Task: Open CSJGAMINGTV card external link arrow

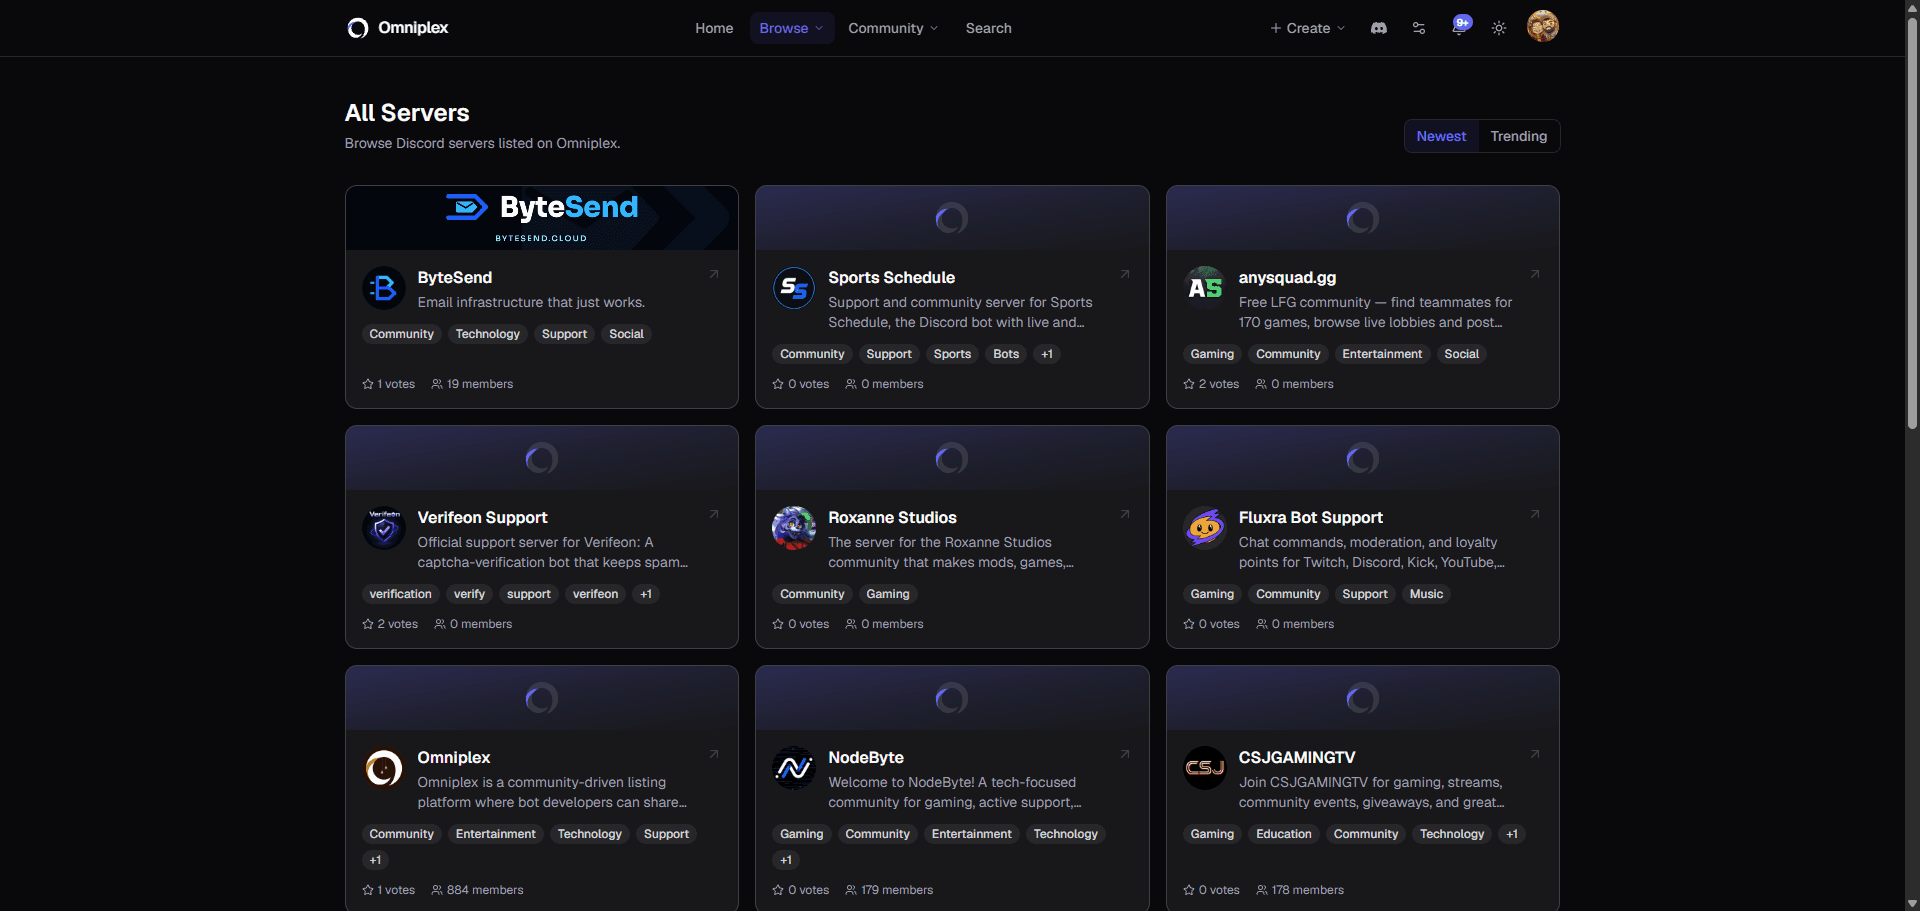Action: 1535,754
